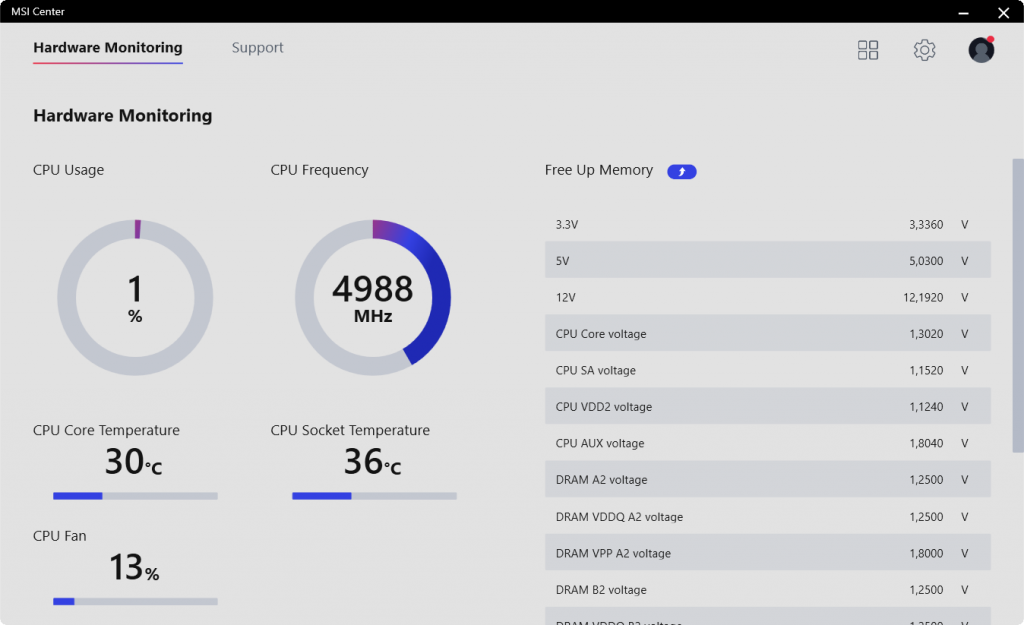Open the feature sets grid icon
The image size is (1024, 625).
(868, 50)
